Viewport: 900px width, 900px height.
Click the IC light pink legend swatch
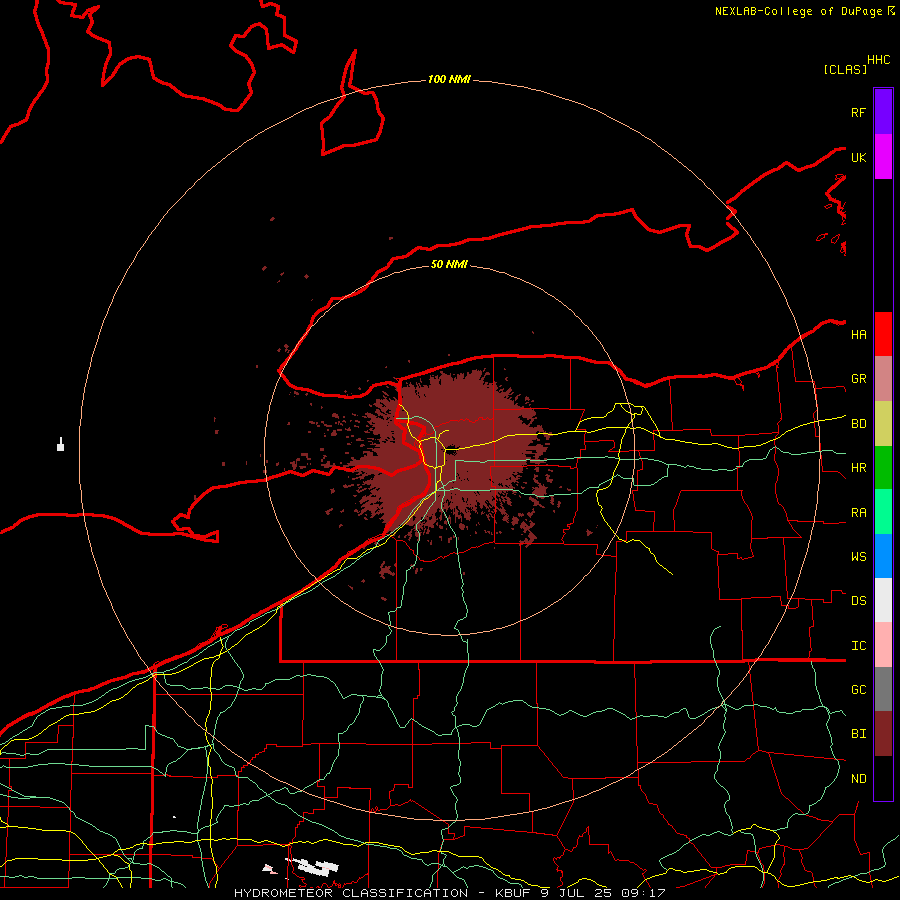tap(883, 645)
